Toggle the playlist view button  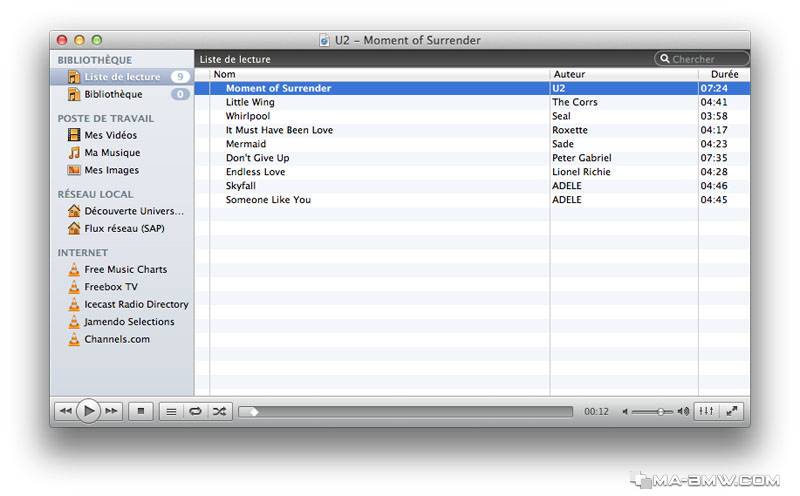(171, 411)
